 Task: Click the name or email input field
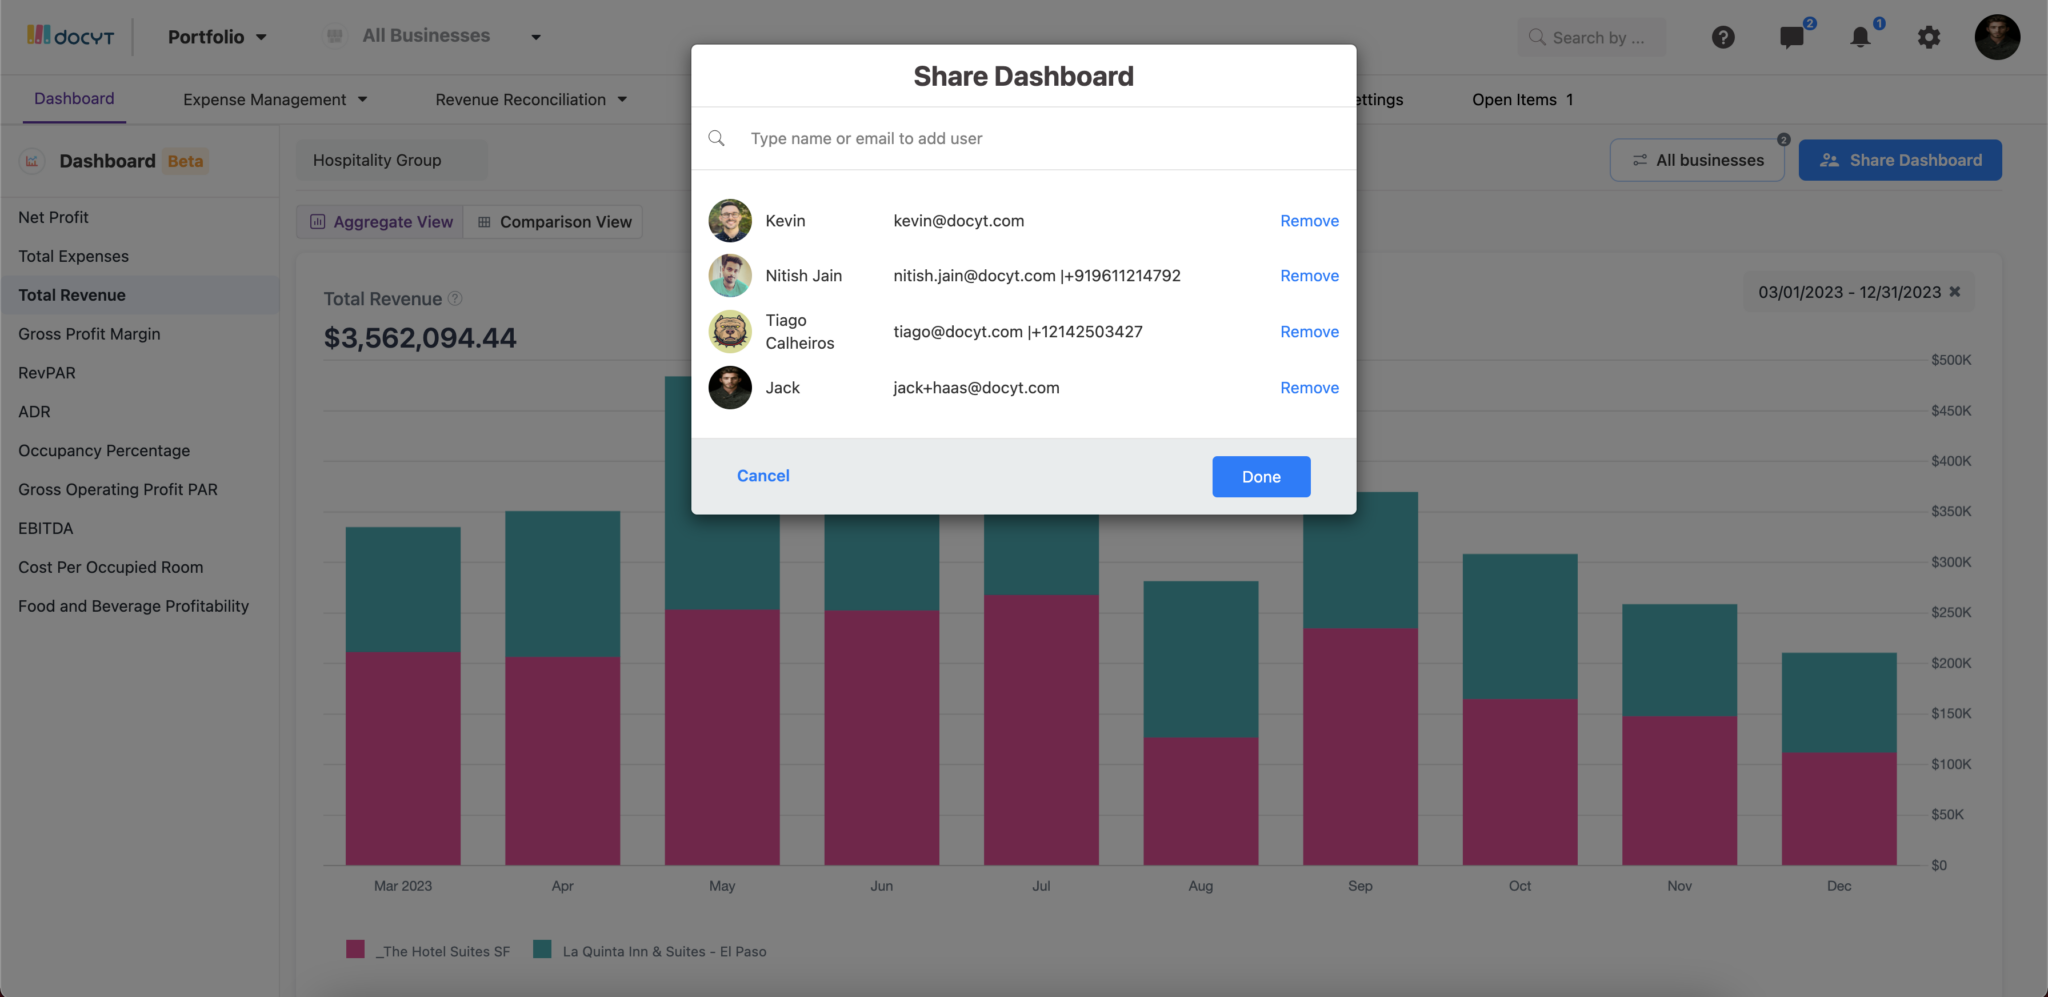point(1000,138)
